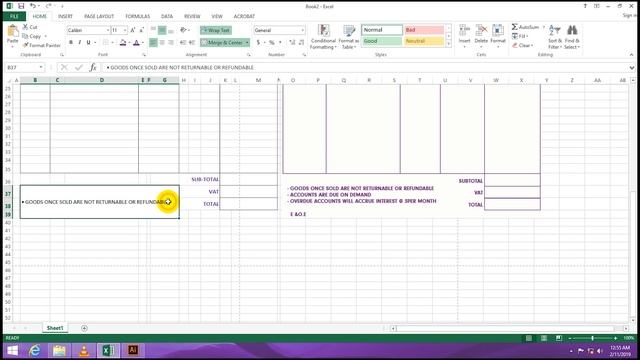Select the Sheet1 worksheet tab
640x360 pixels.
pos(55,328)
